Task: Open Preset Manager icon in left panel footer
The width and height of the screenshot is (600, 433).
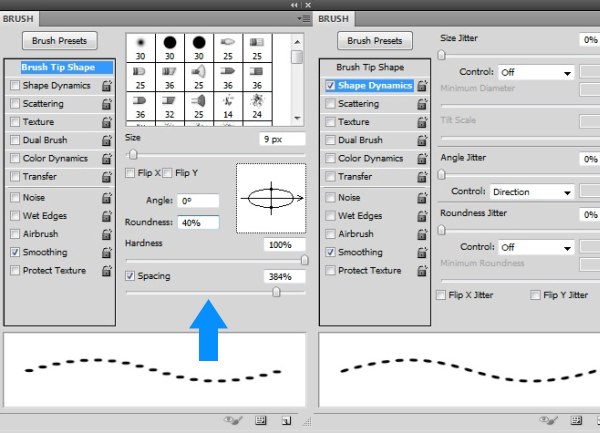Action: [x=260, y=421]
